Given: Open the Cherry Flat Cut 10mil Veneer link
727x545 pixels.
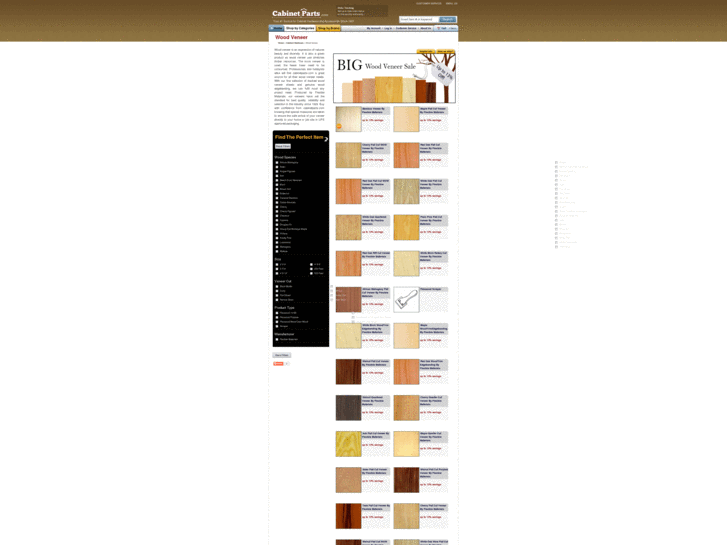Looking at the screenshot, I should [375, 148].
